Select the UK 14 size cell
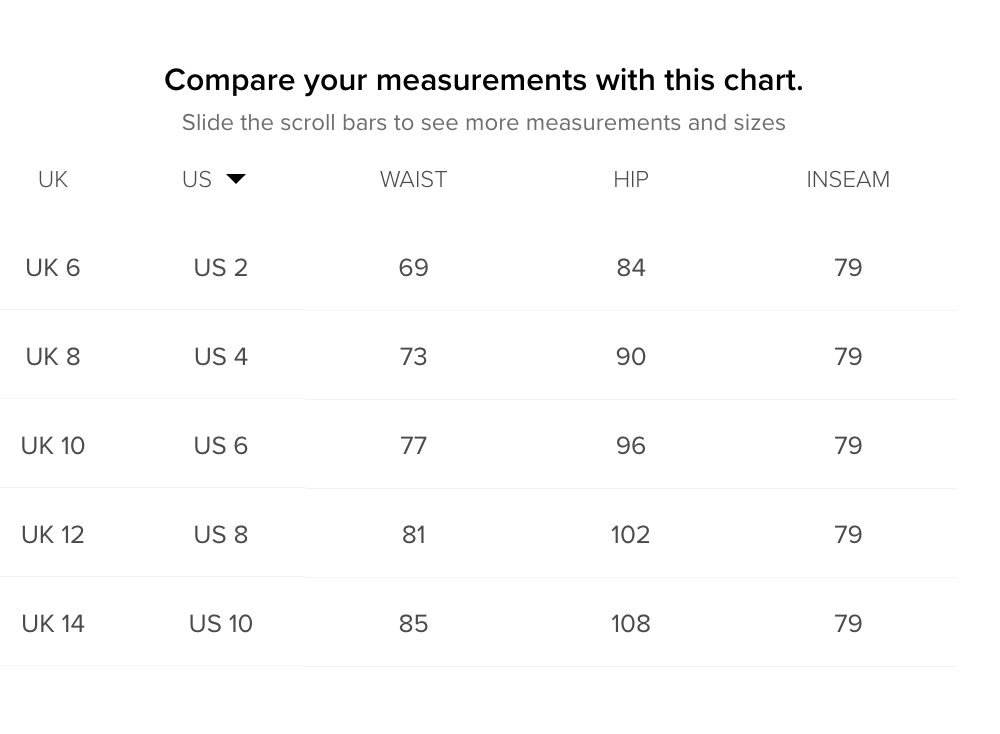The width and height of the screenshot is (1000, 734). click(53, 624)
